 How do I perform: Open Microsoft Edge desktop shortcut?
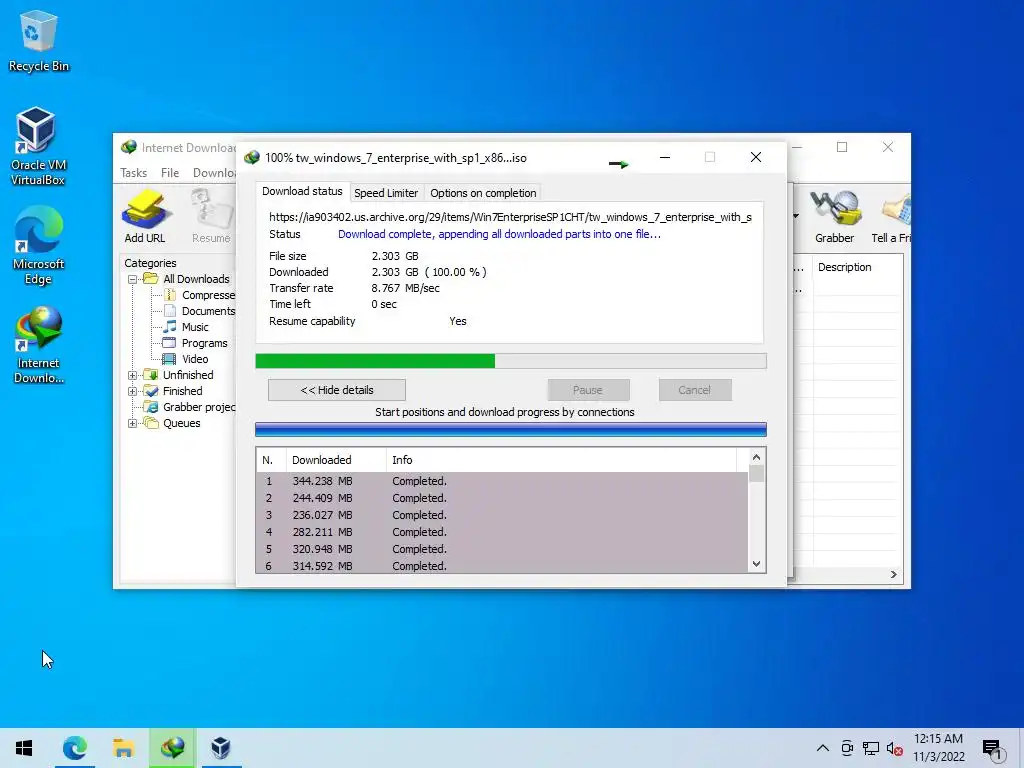click(38, 246)
